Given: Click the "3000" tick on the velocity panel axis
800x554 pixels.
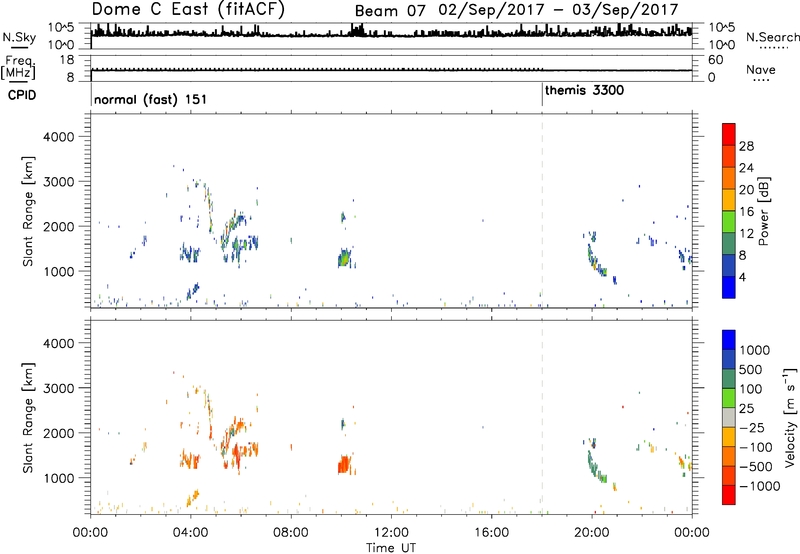Looking at the screenshot, I should point(59,388).
